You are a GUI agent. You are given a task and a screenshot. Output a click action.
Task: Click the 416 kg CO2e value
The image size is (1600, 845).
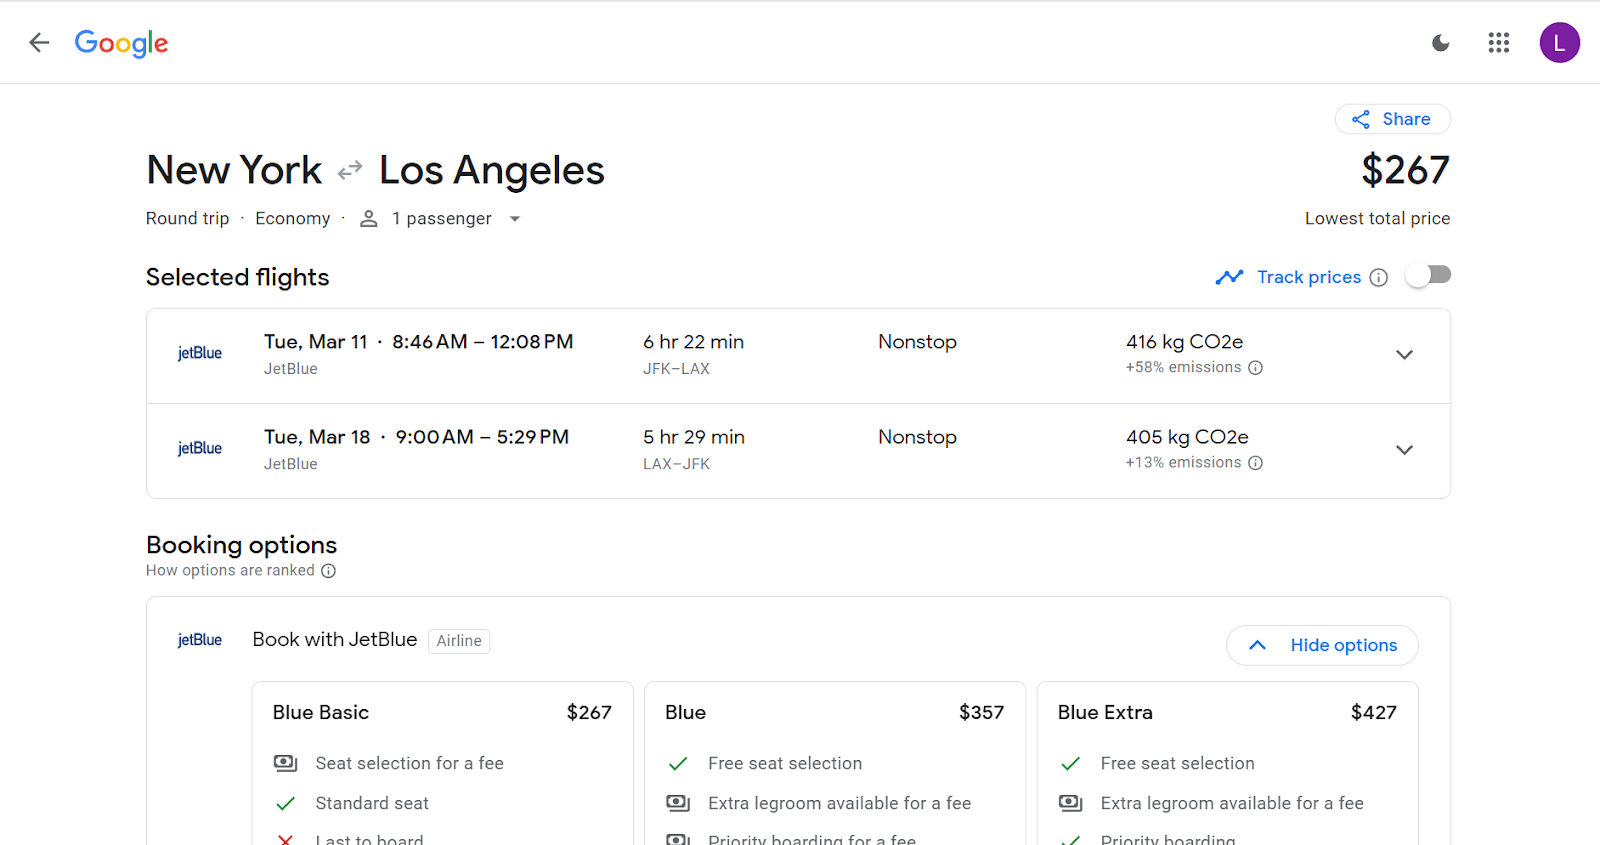1185,342
